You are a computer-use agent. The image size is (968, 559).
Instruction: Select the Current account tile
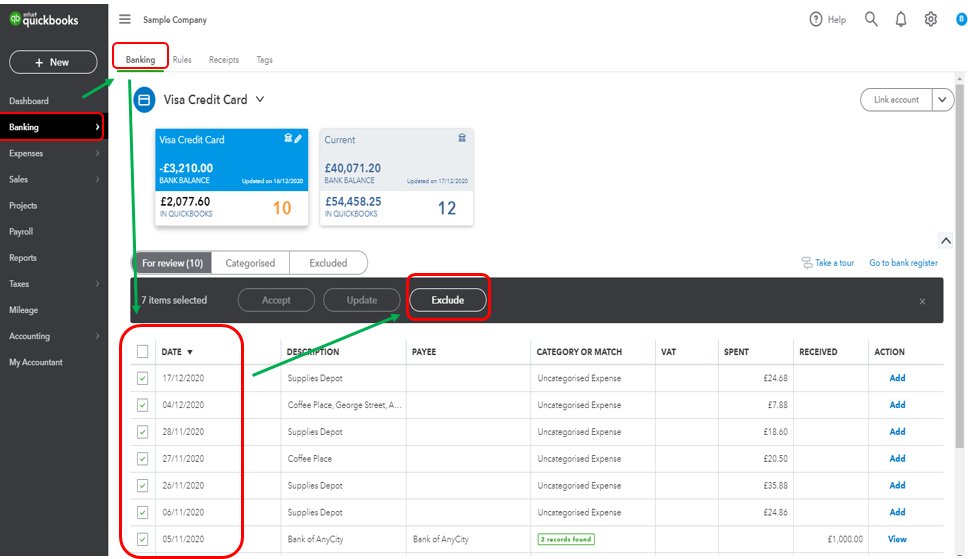click(x=396, y=177)
